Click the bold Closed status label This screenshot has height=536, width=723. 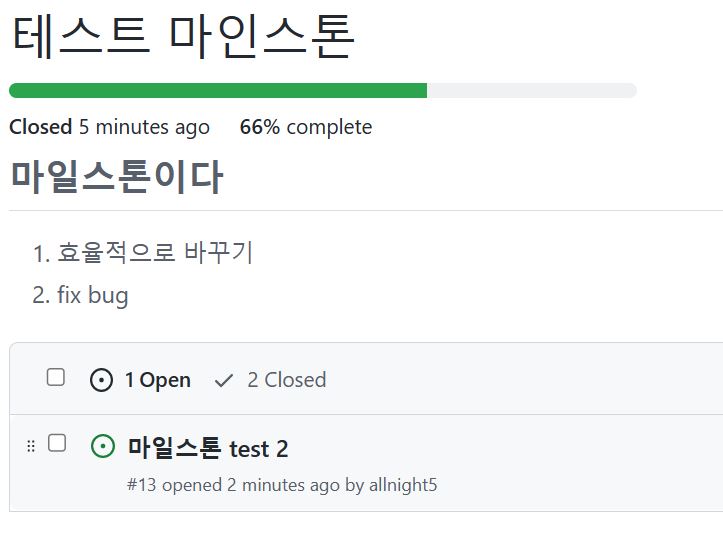(41, 127)
